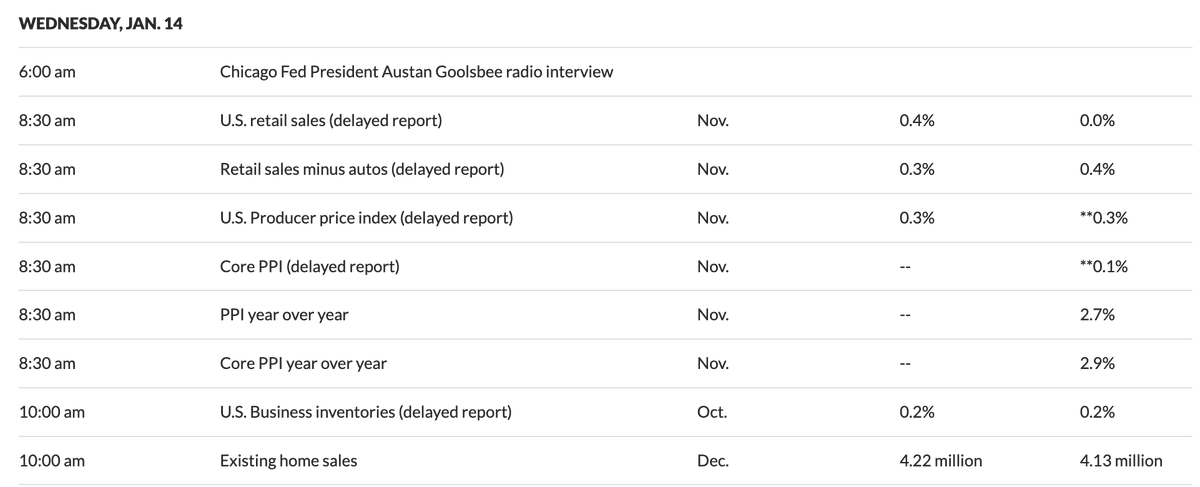Select Core PPI (delayed report) entry

[309, 266]
